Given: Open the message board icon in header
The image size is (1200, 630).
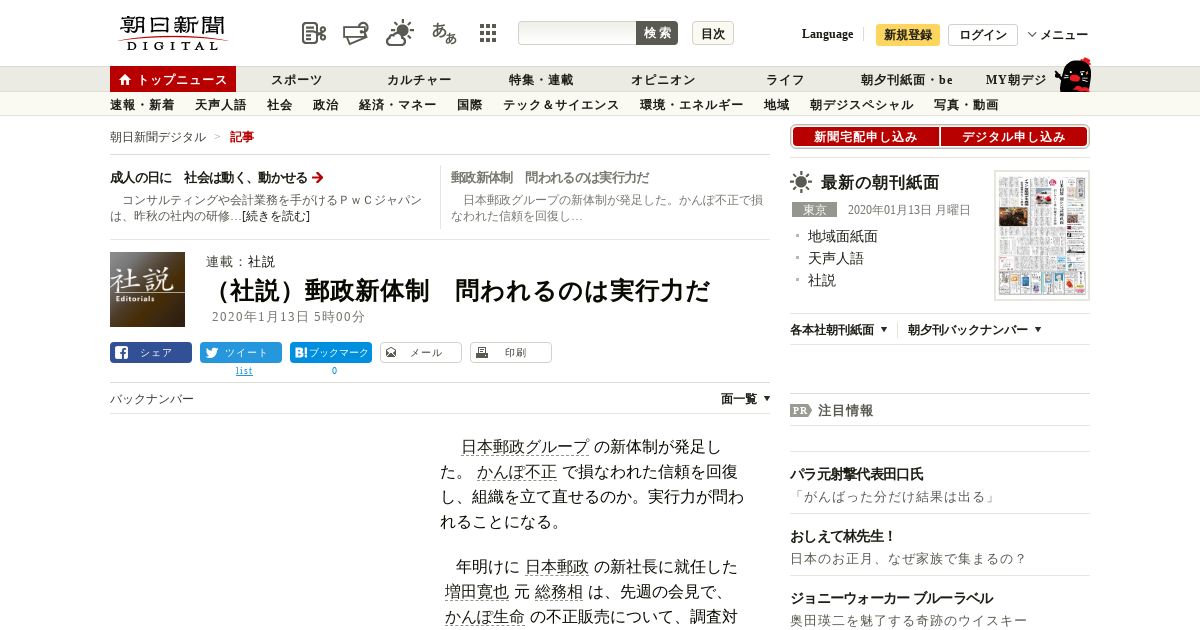Looking at the screenshot, I should pyautogui.click(x=356, y=33).
